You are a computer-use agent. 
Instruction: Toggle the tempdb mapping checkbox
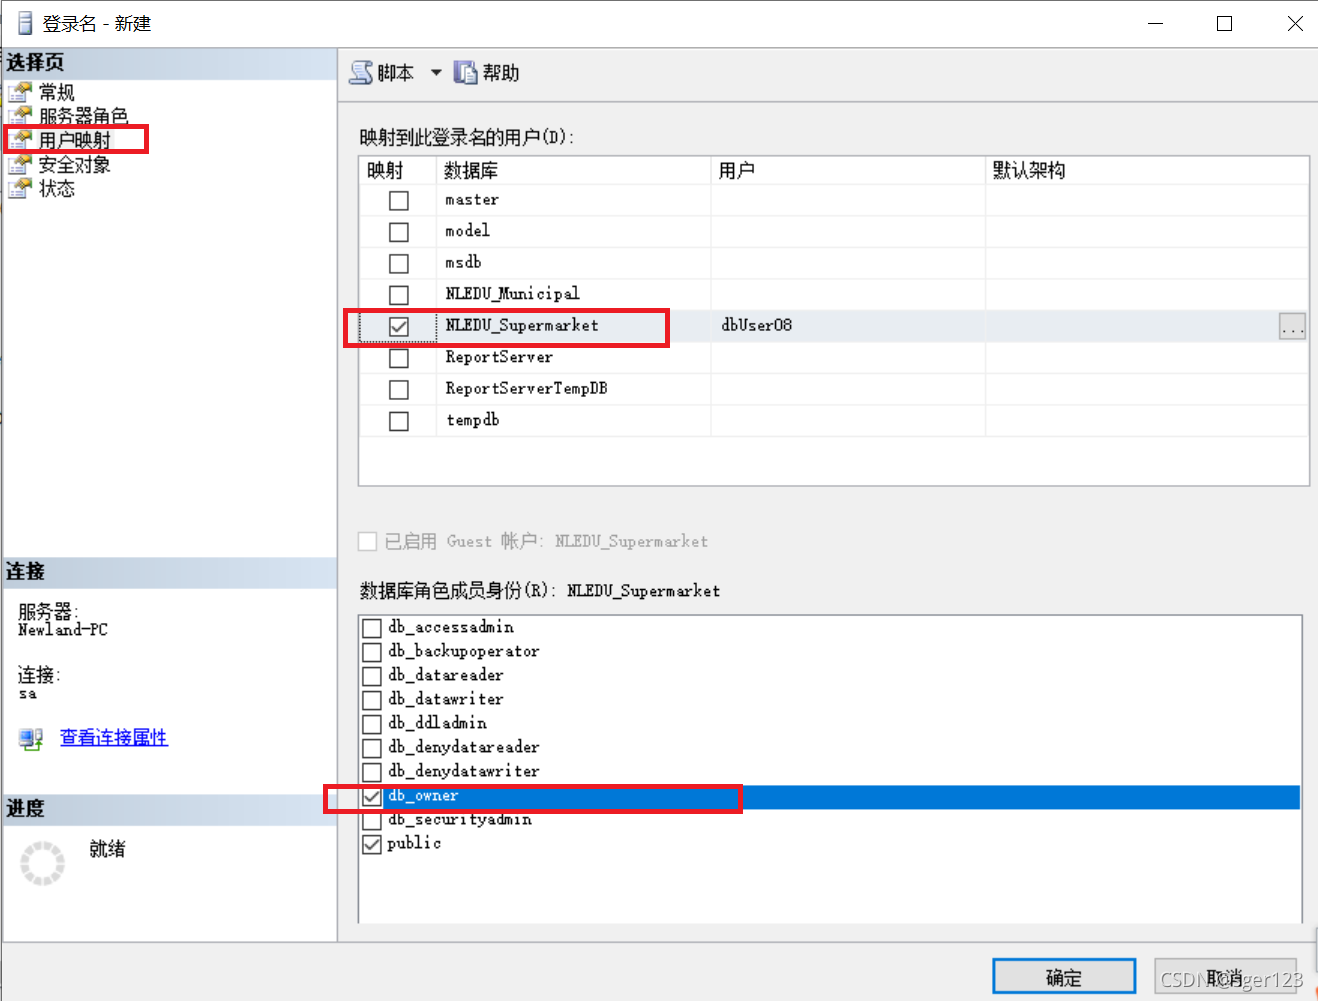pyautogui.click(x=399, y=421)
